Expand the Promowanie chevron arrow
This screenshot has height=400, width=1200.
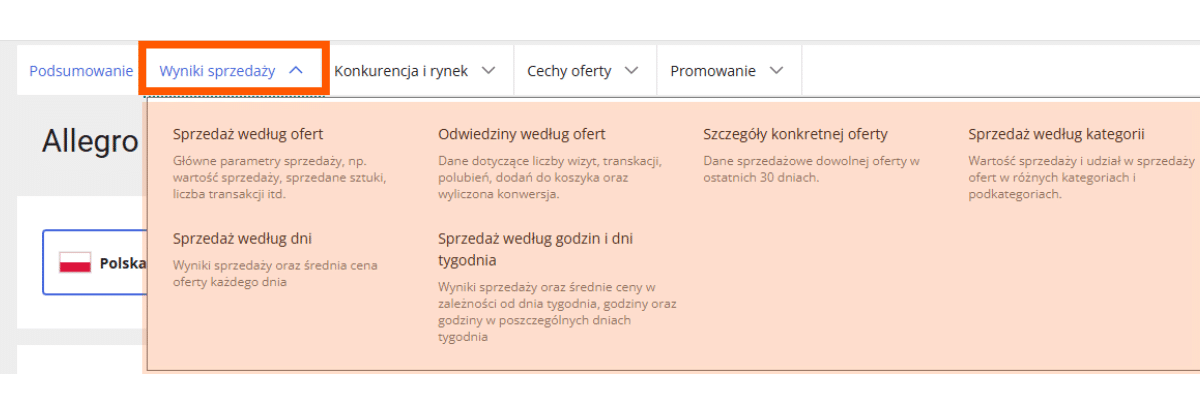tap(777, 71)
